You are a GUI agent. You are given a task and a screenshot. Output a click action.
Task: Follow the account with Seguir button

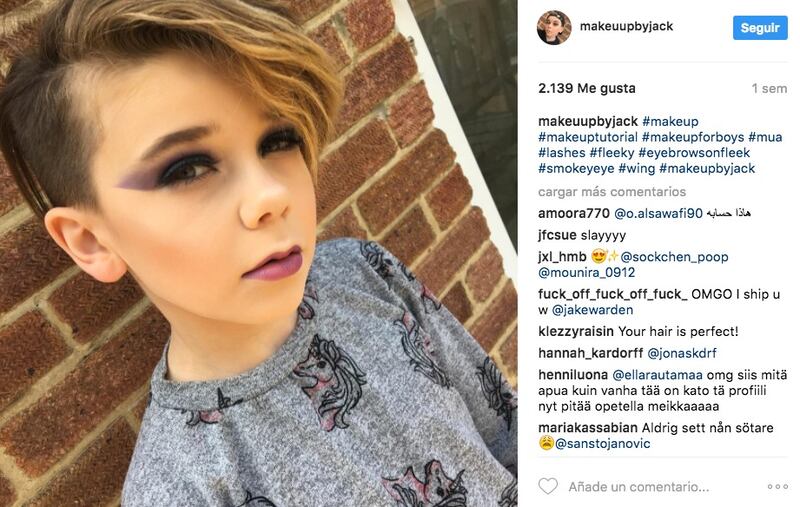tap(760, 28)
